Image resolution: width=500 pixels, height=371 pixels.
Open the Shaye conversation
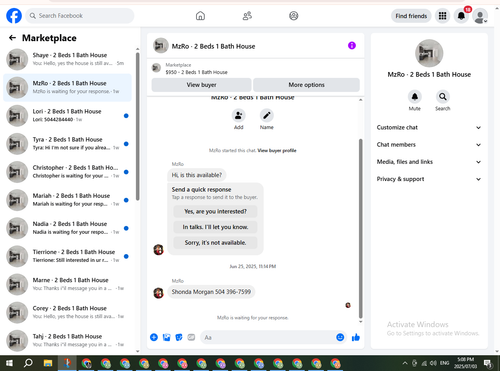(68, 59)
